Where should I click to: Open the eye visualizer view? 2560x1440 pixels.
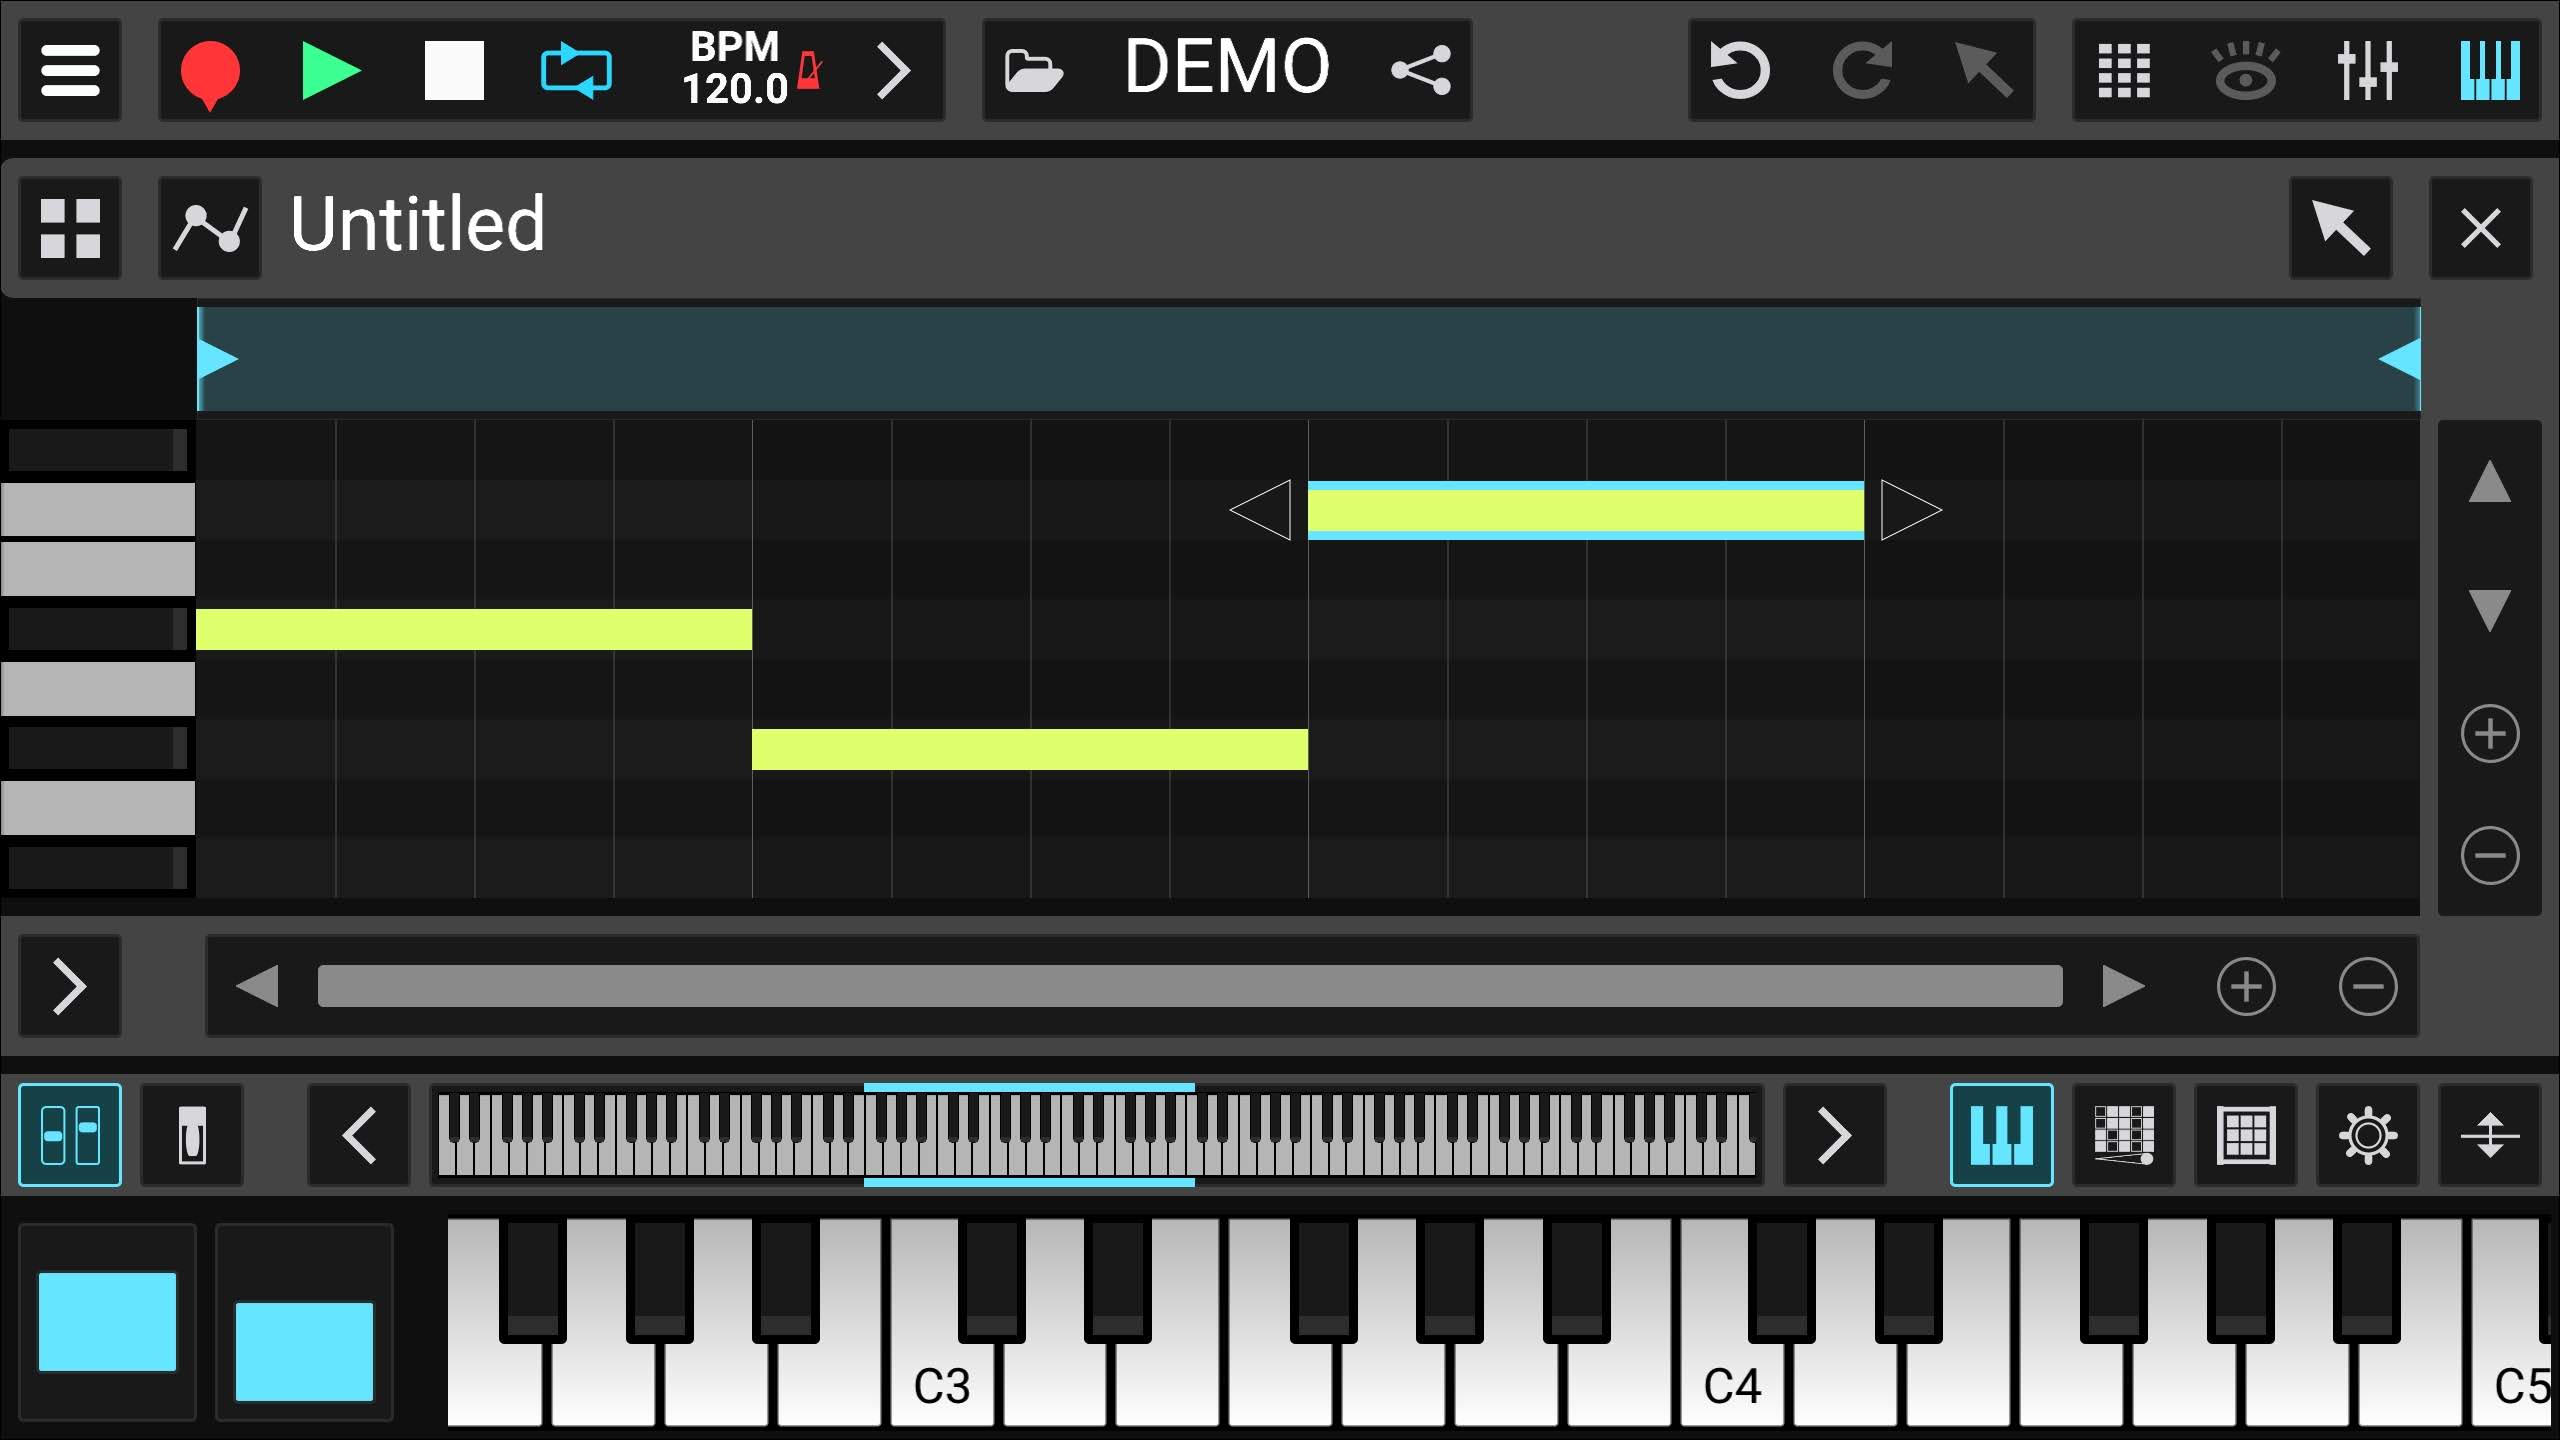pyautogui.click(x=2245, y=70)
